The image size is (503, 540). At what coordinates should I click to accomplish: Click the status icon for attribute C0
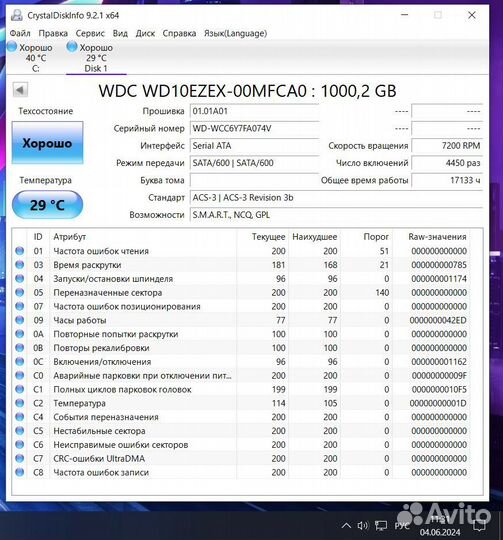coord(20,375)
